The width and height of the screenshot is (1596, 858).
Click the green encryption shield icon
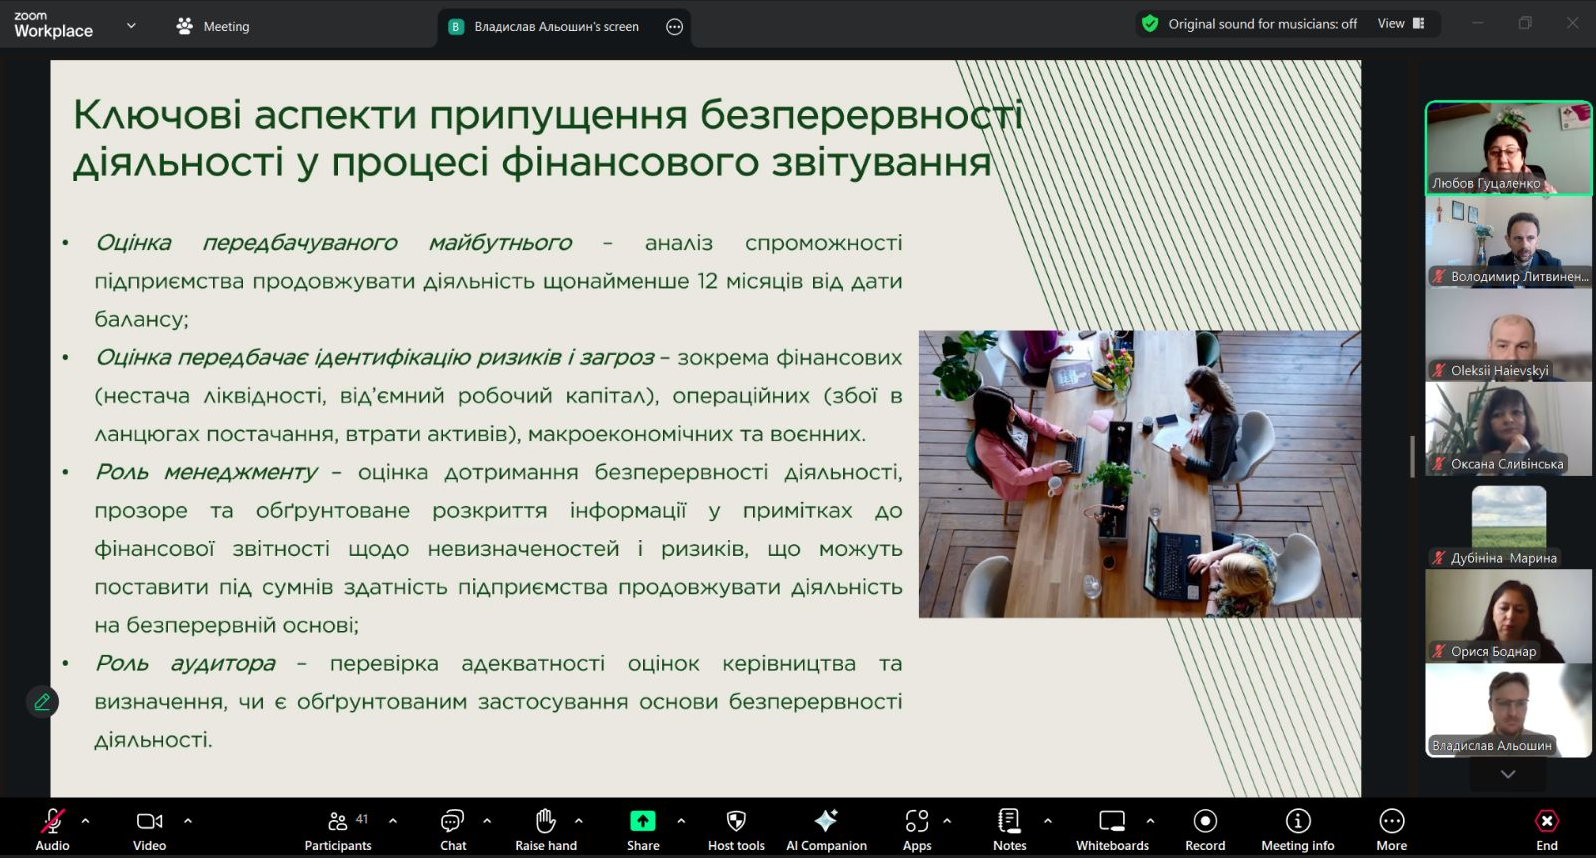[1150, 23]
